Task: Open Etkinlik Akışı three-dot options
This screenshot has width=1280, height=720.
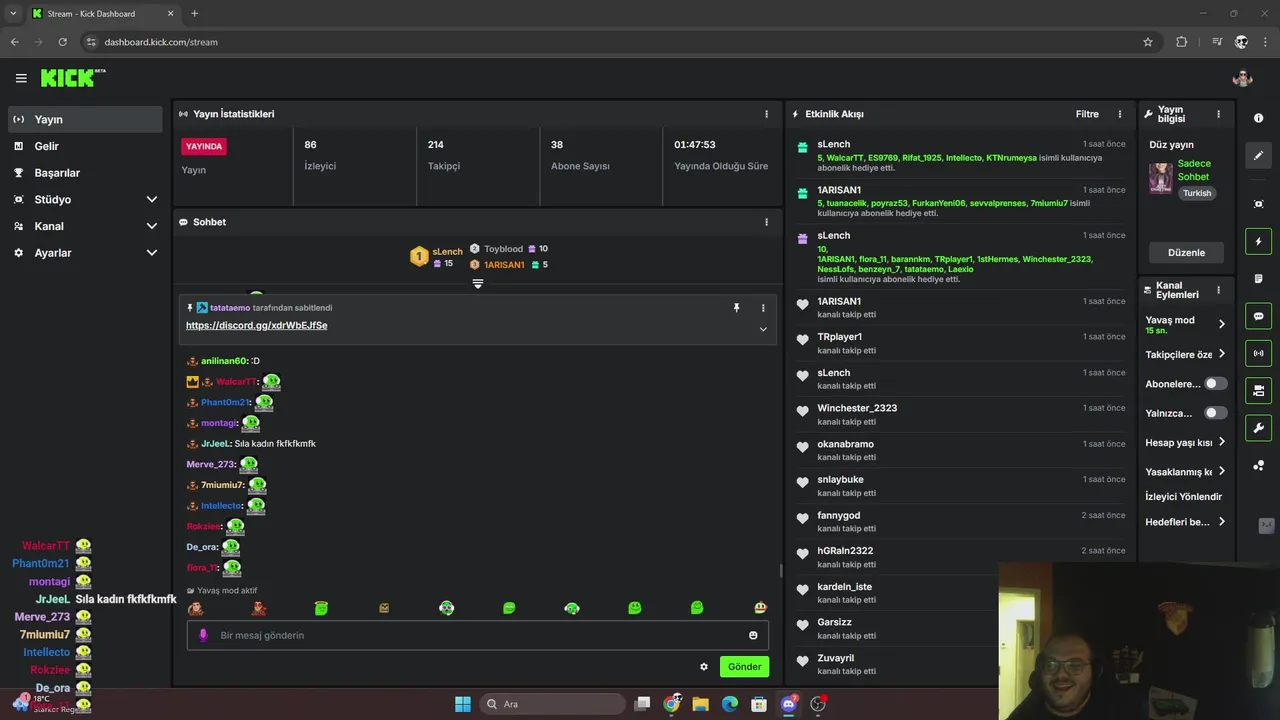Action: 1120,114
